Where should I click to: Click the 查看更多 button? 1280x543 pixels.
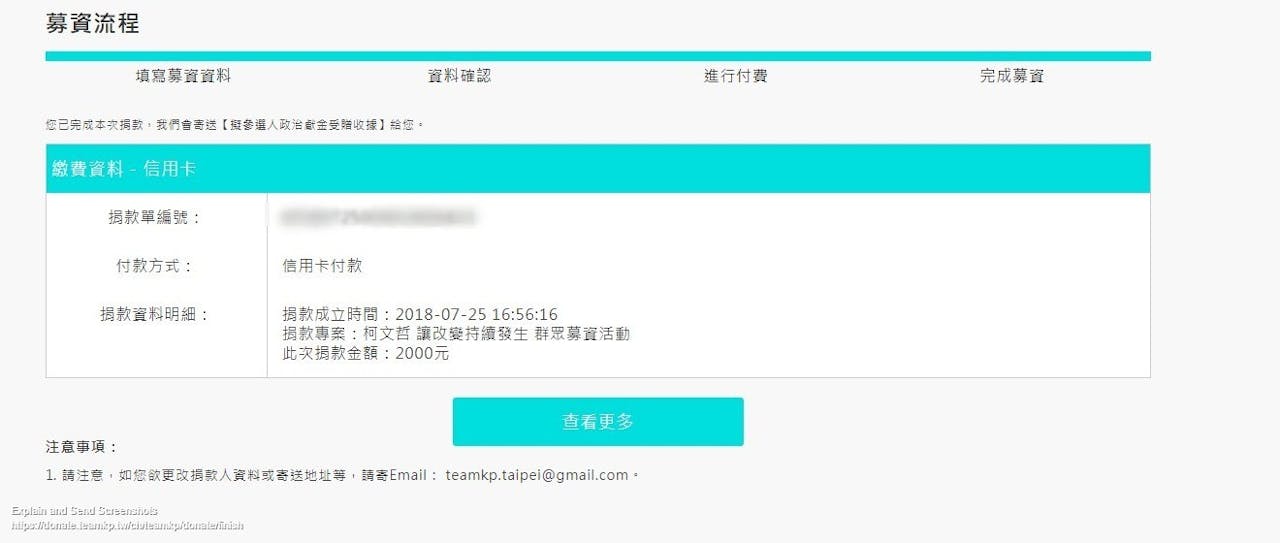598,422
